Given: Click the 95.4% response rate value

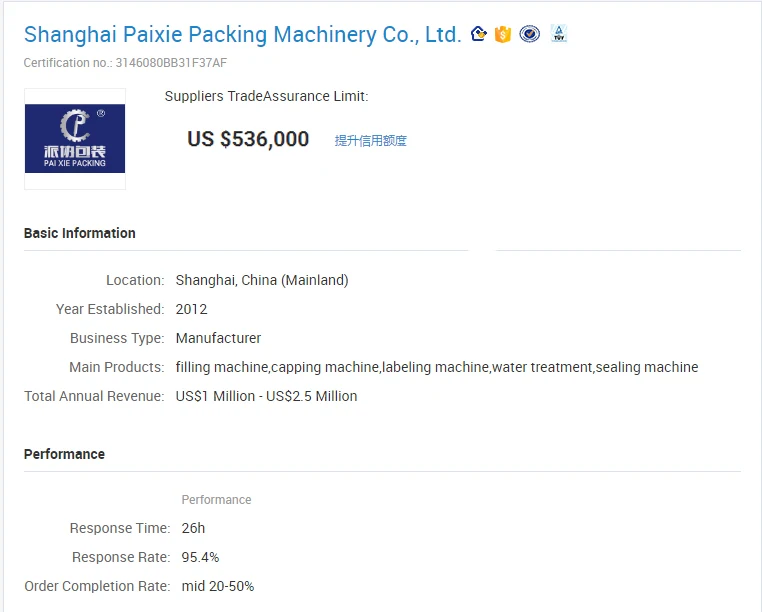Looking at the screenshot, I should click(x=200, y=557).
